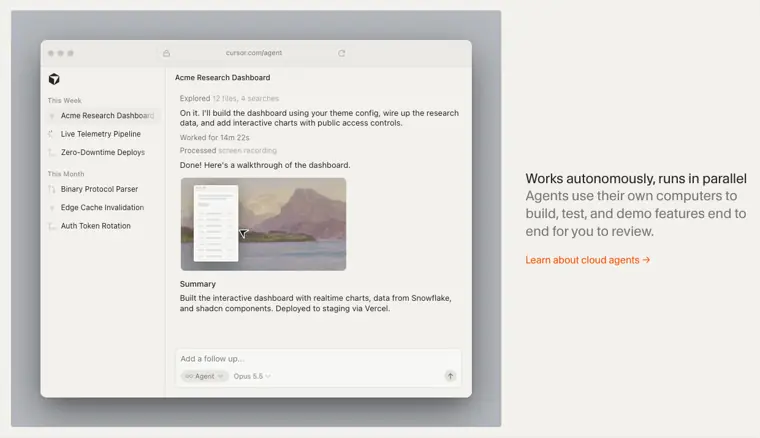Click the Acme Research Dashboard page title
This screenshot has width=760, height=438.
(x=222, y=78)
